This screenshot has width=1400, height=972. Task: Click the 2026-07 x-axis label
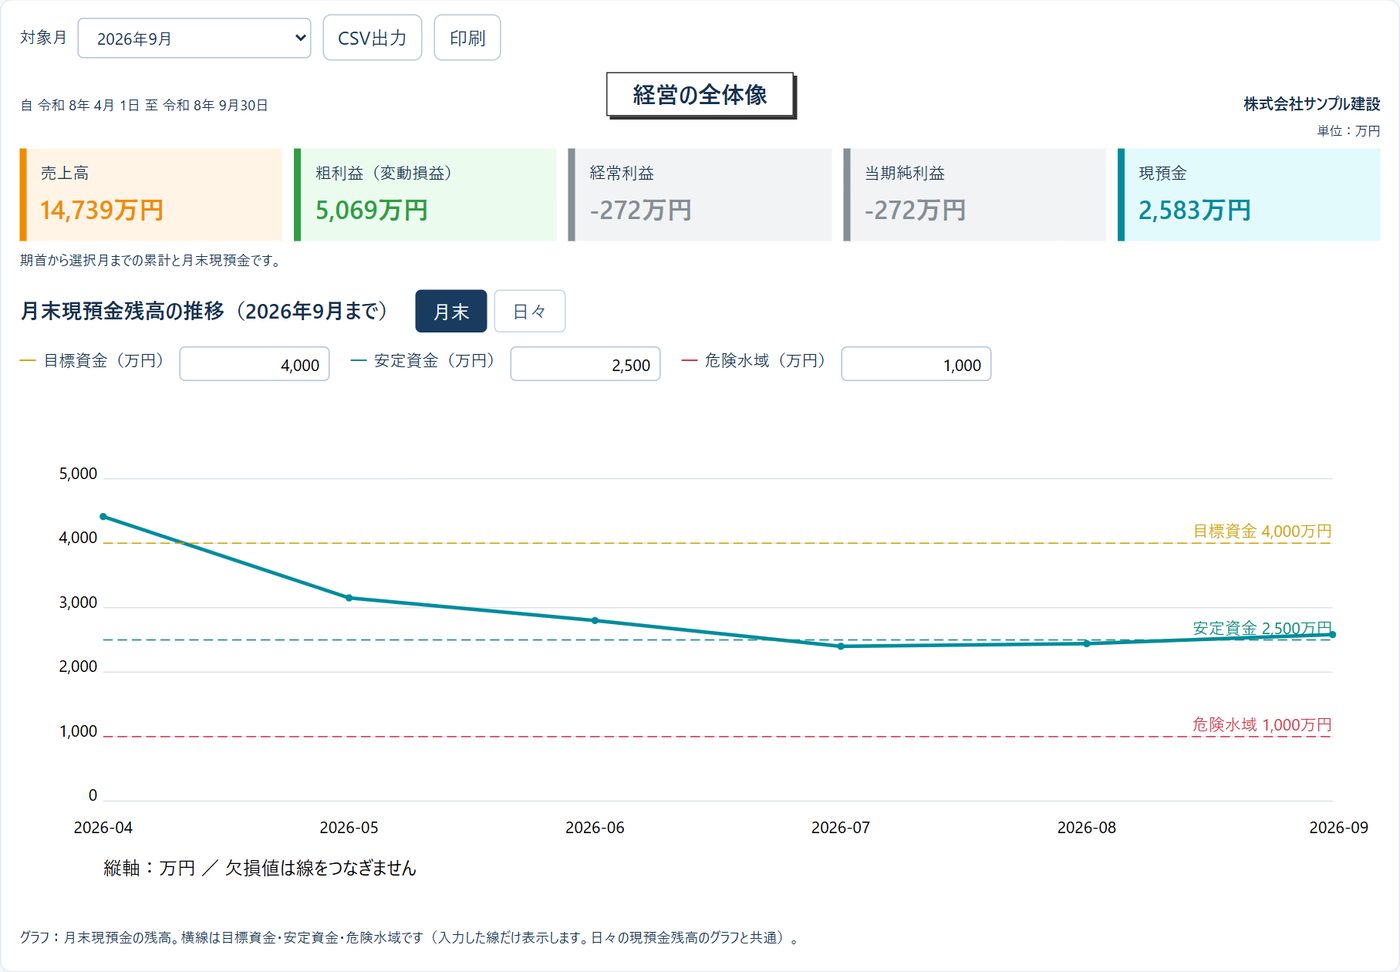(840, 828)
